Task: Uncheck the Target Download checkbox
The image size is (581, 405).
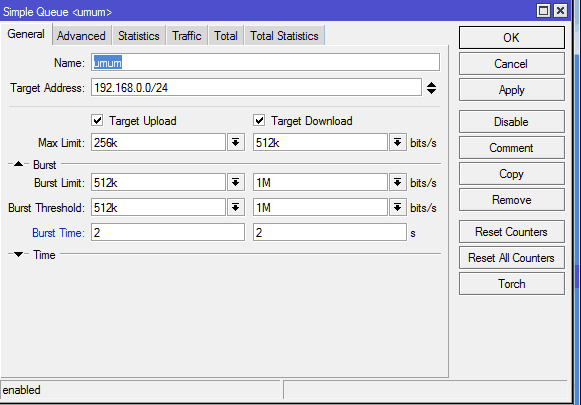Action: pos(259,120)
